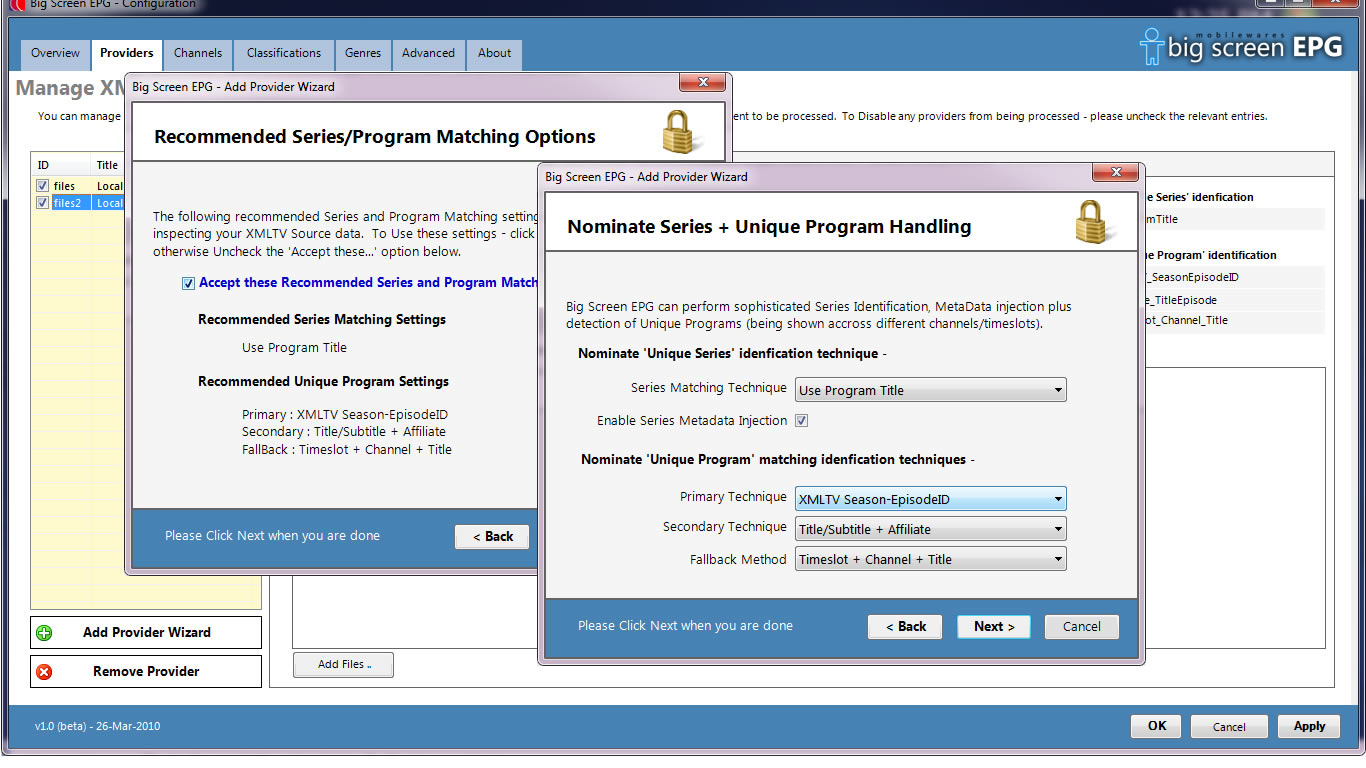The width and height of the screenshot is (1366, 768).
Task: Click the Add Files button
Action: [x=343, y=665]
